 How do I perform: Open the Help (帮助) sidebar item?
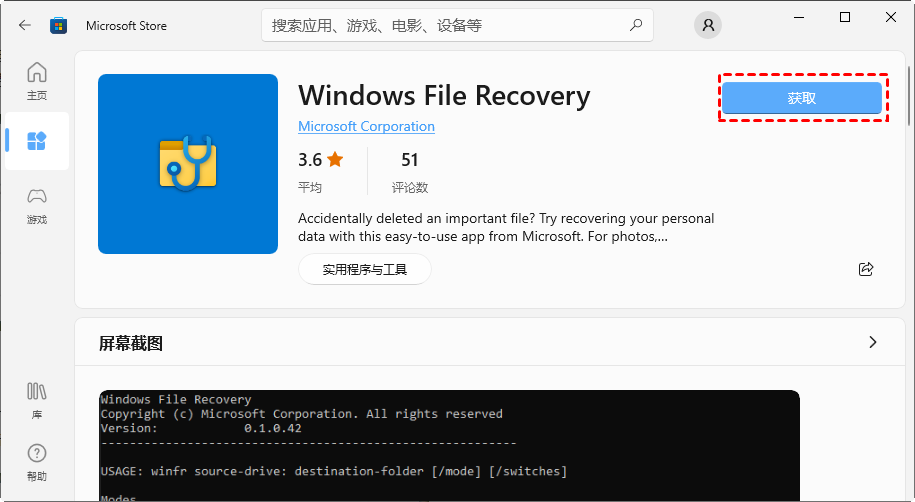(x=37, y=462)
